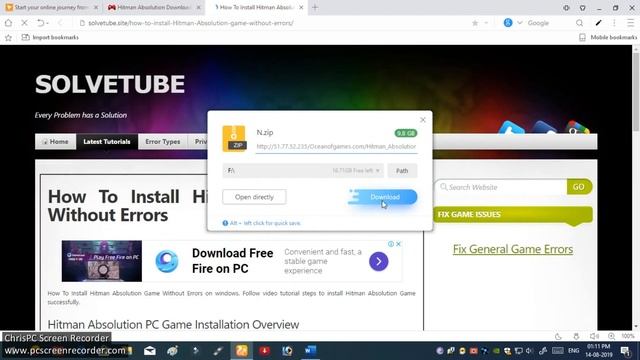Click the orange browser icon in the taskbar
This screenshot has width=640, height=360.
click(x=242, y=351)
